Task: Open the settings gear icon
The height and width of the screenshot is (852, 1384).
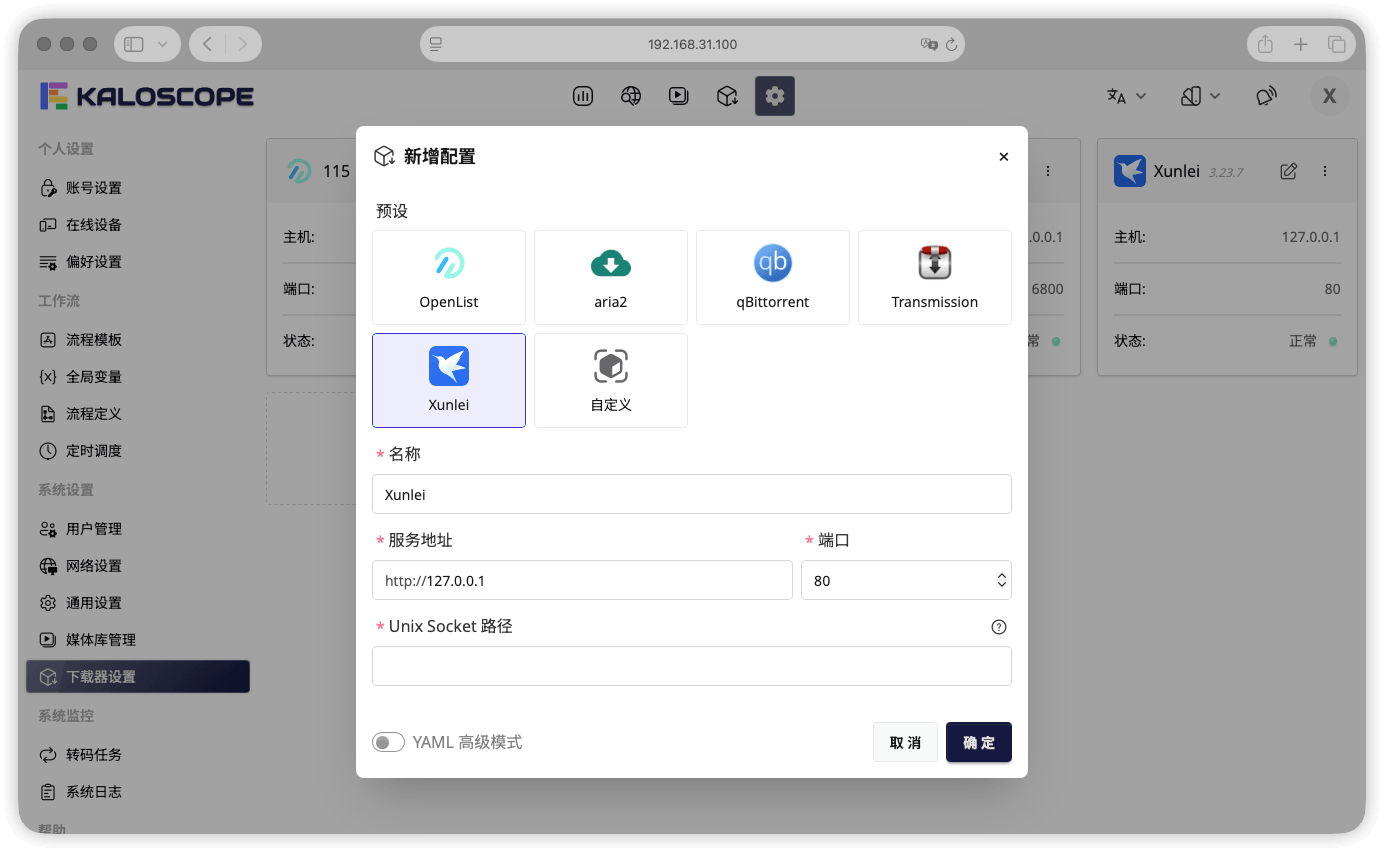Action: coord(775,96)
